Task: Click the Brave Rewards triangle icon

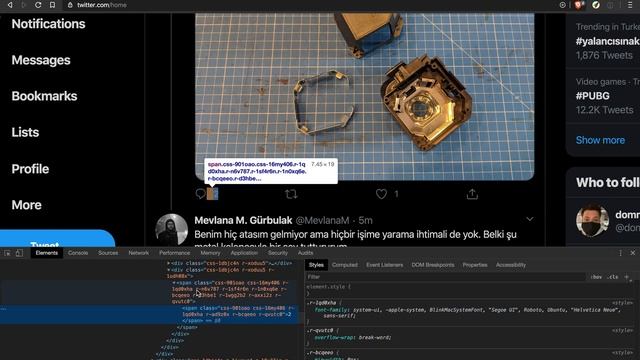Action: click(x=596, y=5)
